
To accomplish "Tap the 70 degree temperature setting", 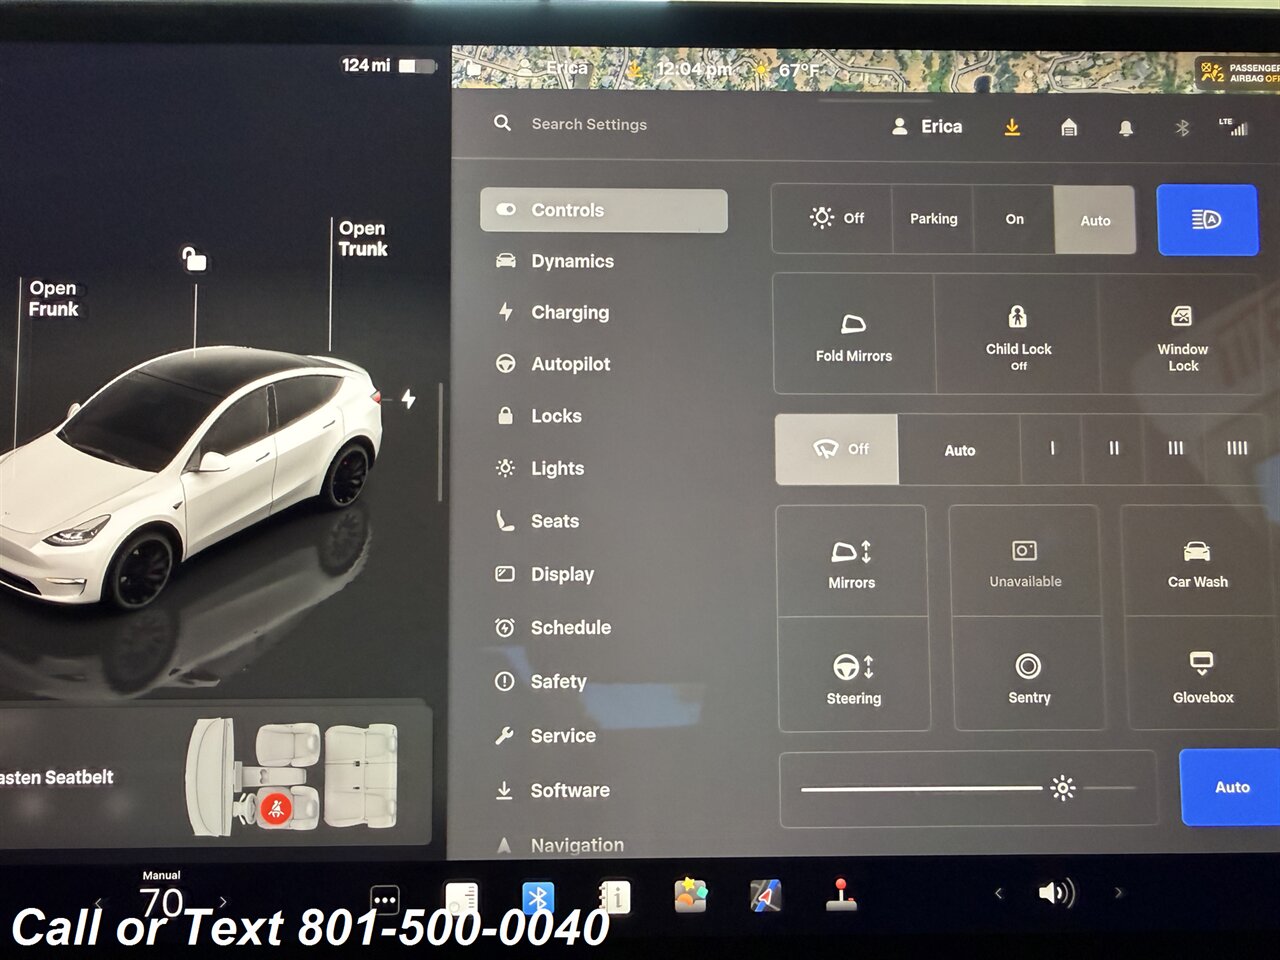I will [x=161, y=903].
